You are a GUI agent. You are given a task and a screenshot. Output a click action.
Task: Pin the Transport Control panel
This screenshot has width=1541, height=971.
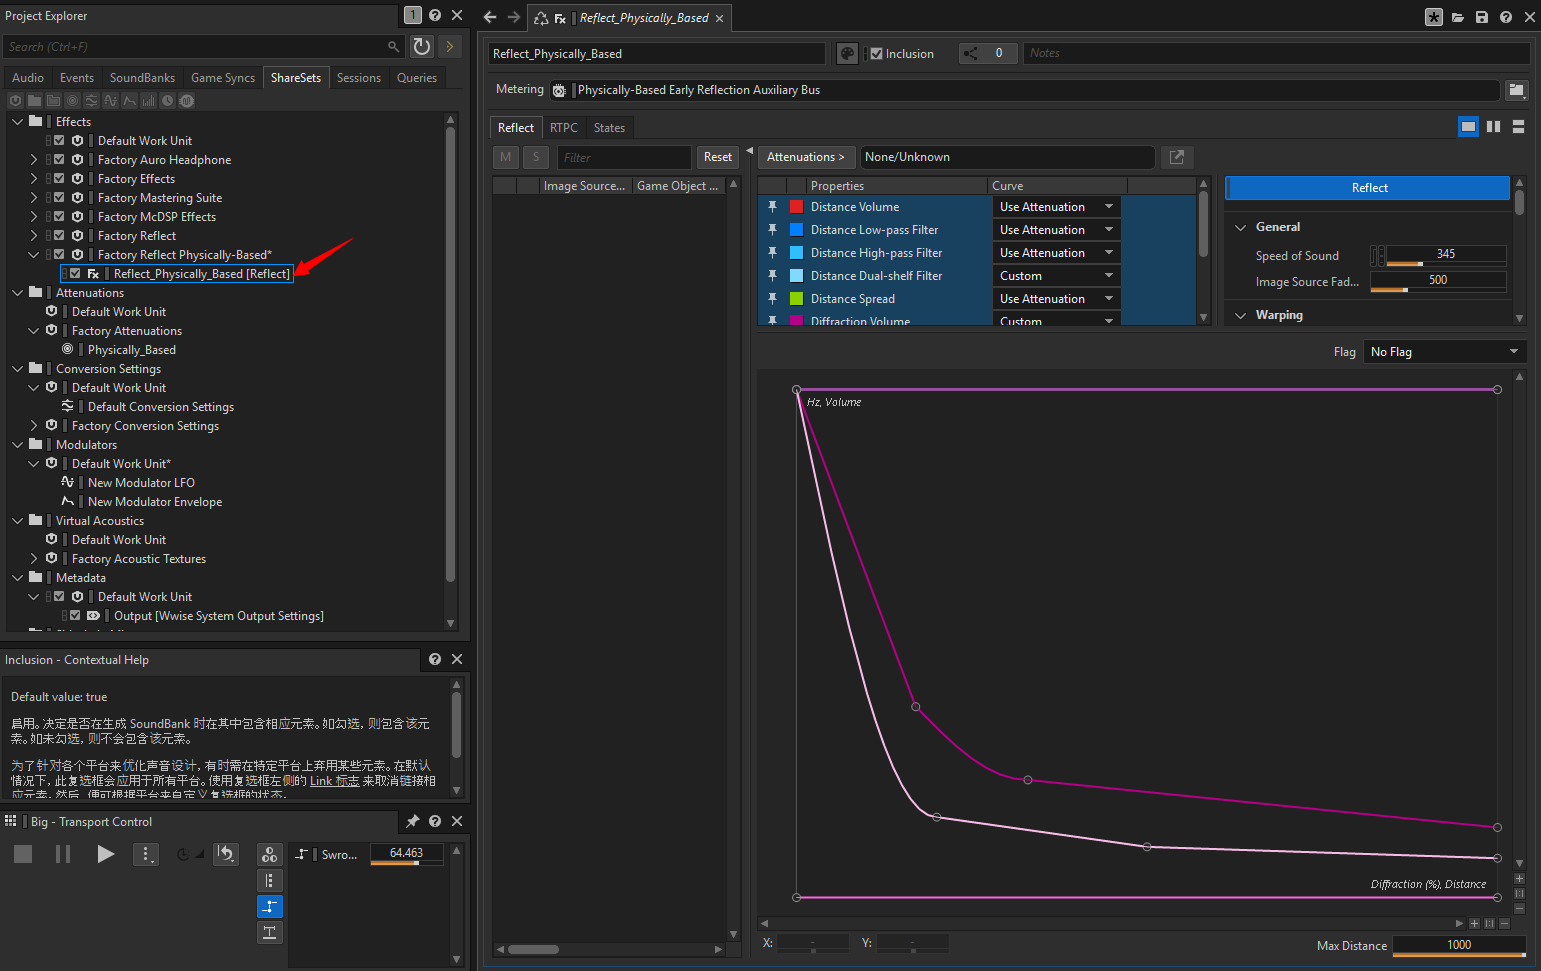point(412,821)
